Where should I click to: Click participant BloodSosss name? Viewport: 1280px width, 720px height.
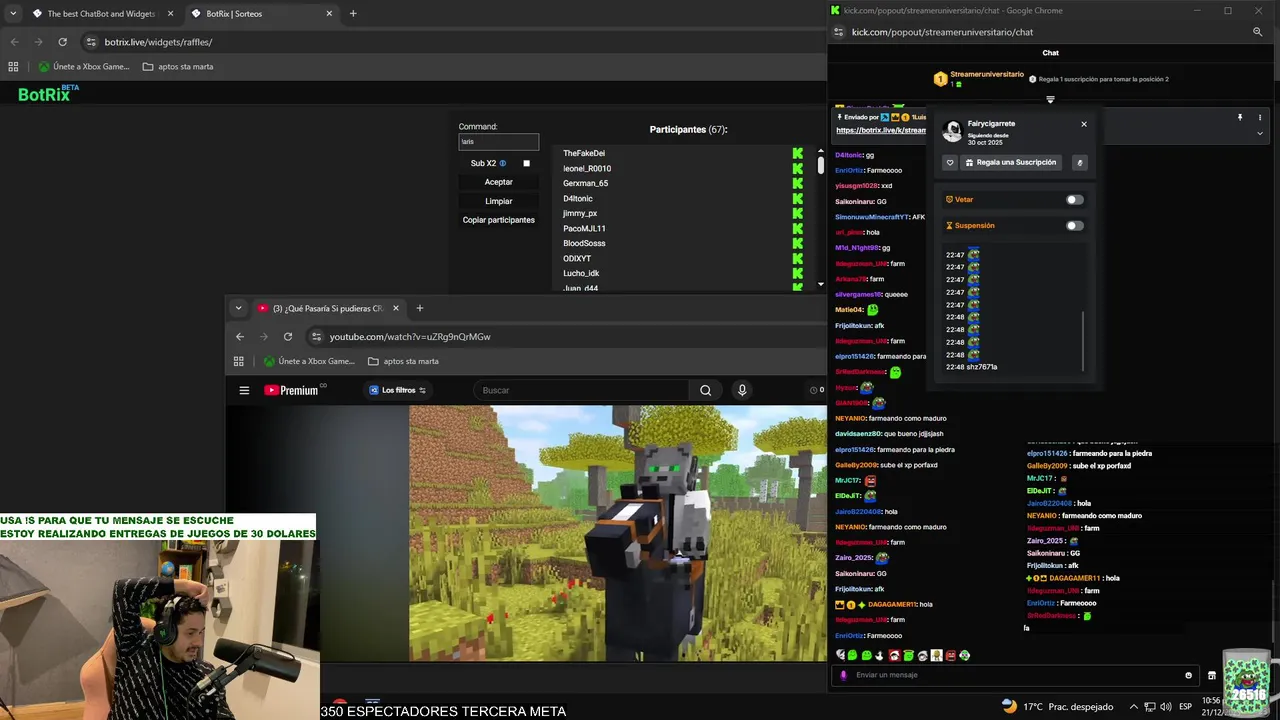tap(584, 243)
